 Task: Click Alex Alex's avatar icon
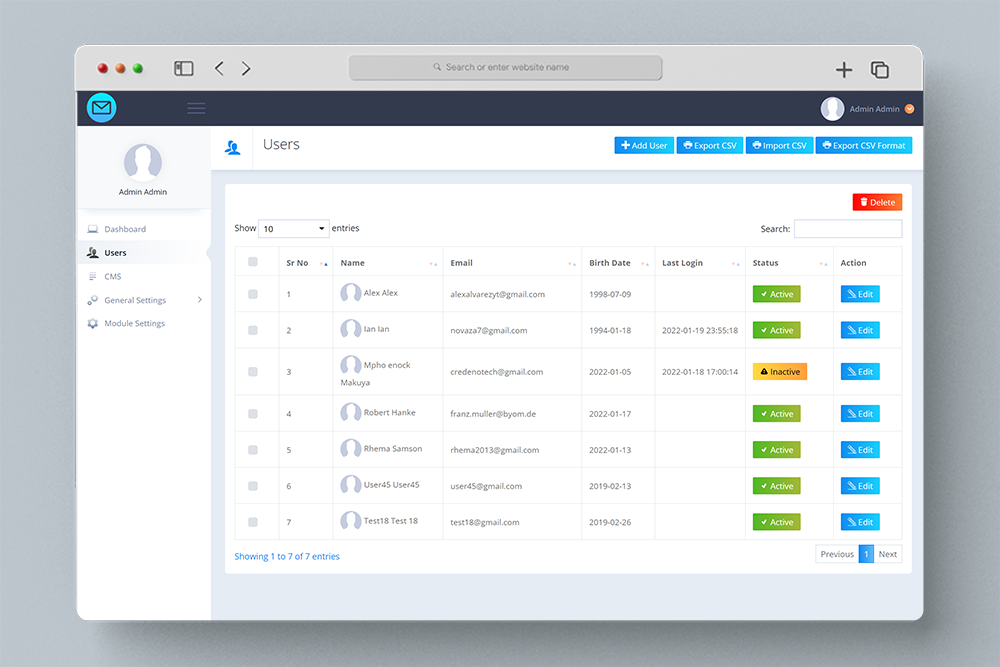351,293
